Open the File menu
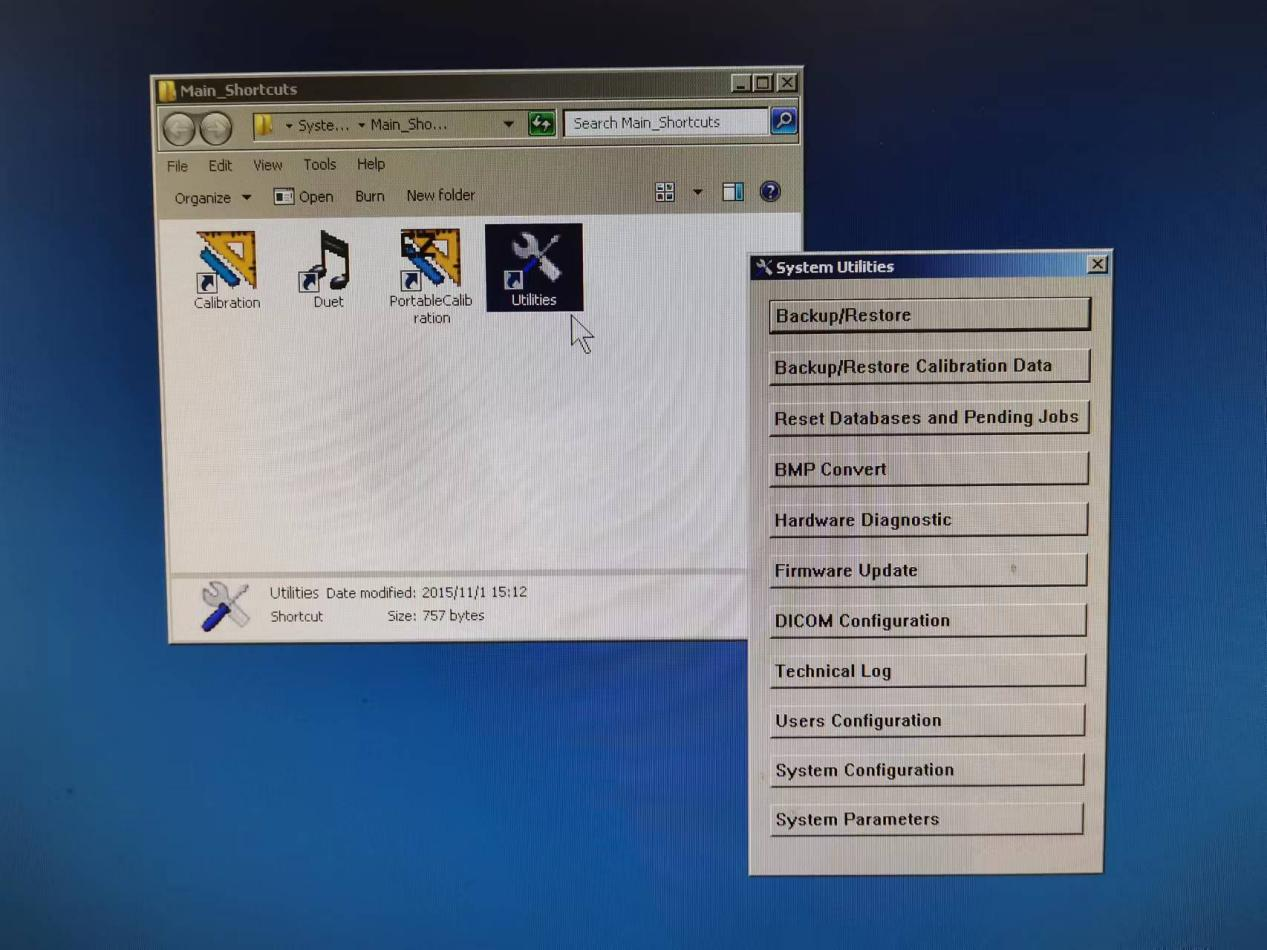The height and width of the screenshot is (950, 1267). pos(177,166)
